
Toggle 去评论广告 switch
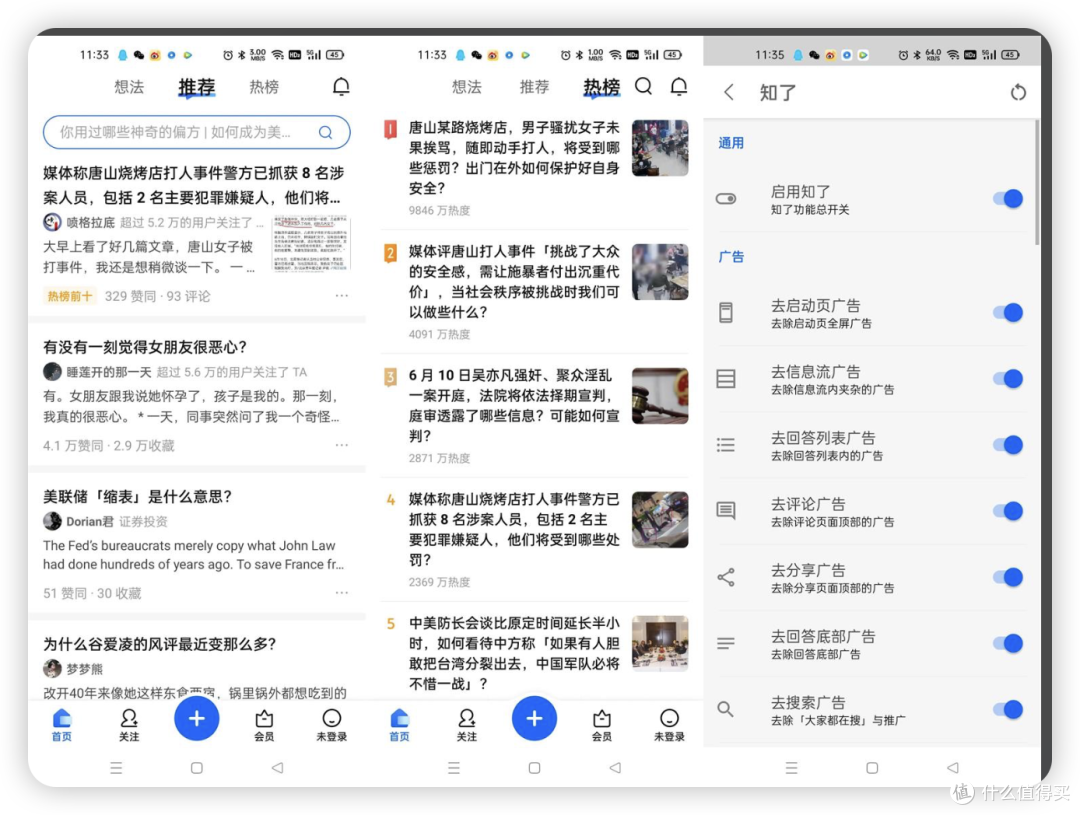(x=1008, y=510)
